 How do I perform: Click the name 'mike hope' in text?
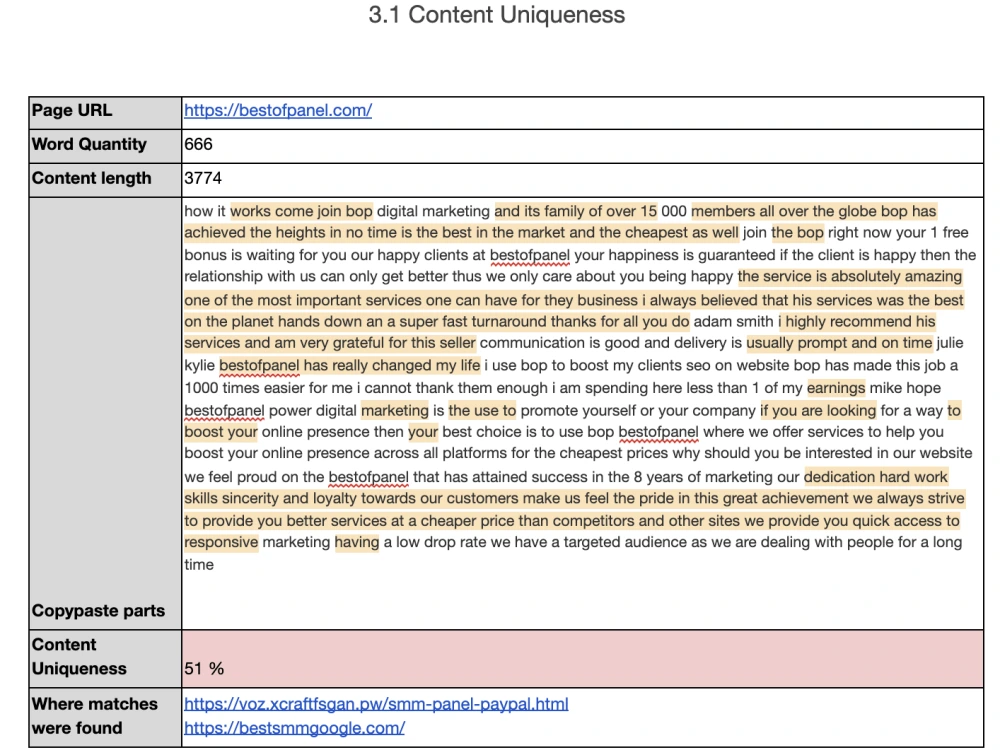click(905, 388)
